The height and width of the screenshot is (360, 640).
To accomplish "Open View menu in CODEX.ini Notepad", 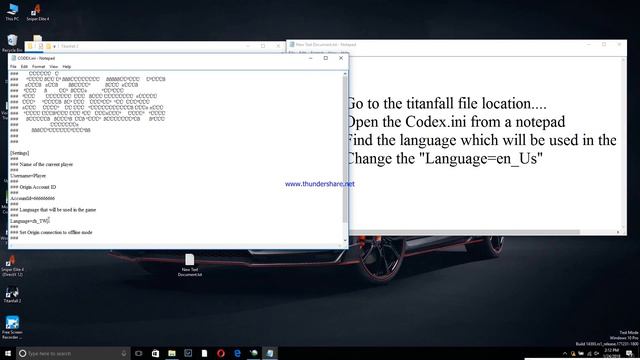I will coord(53,67).
